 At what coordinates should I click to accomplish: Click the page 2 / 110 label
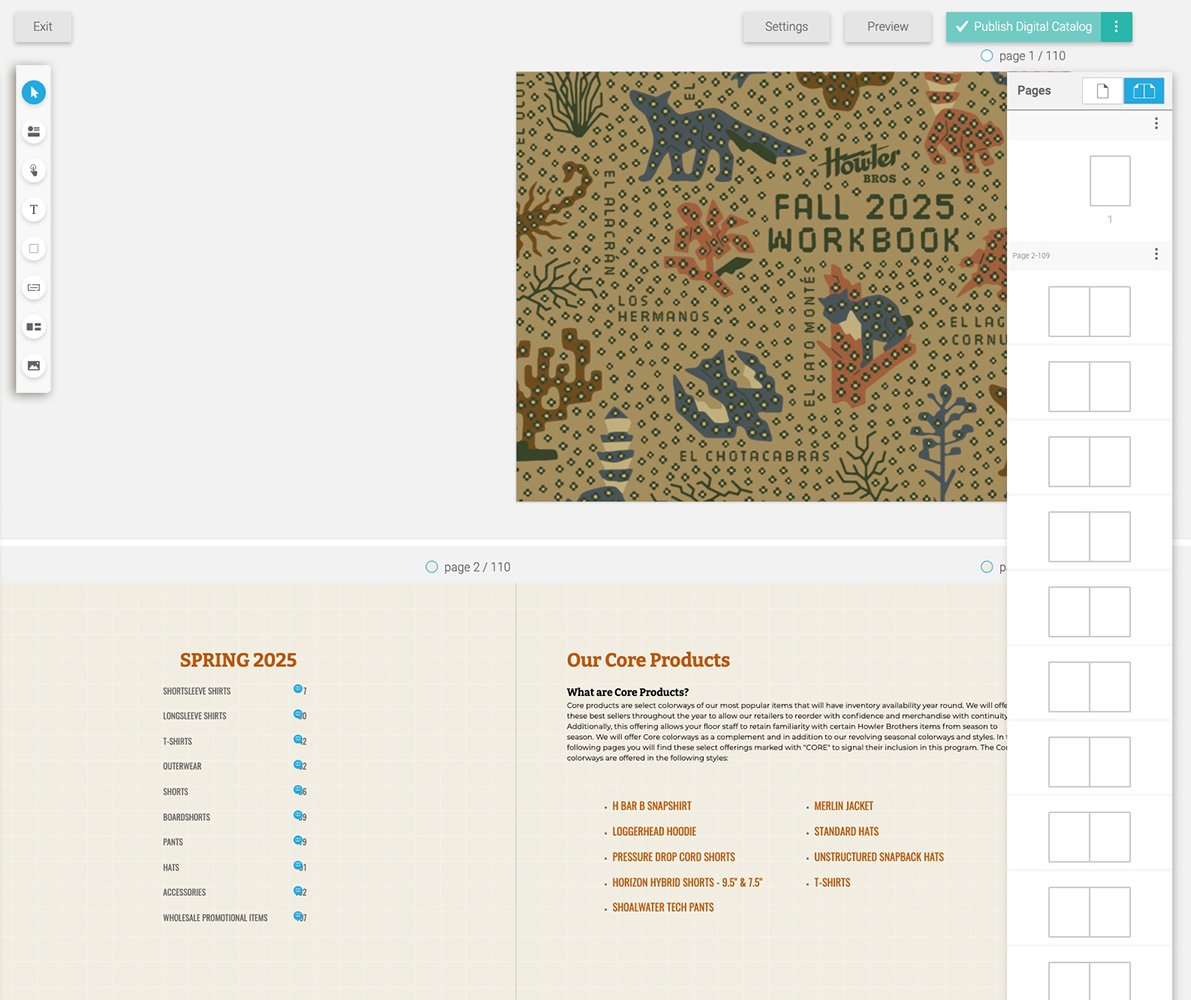[x=477, y=566]
